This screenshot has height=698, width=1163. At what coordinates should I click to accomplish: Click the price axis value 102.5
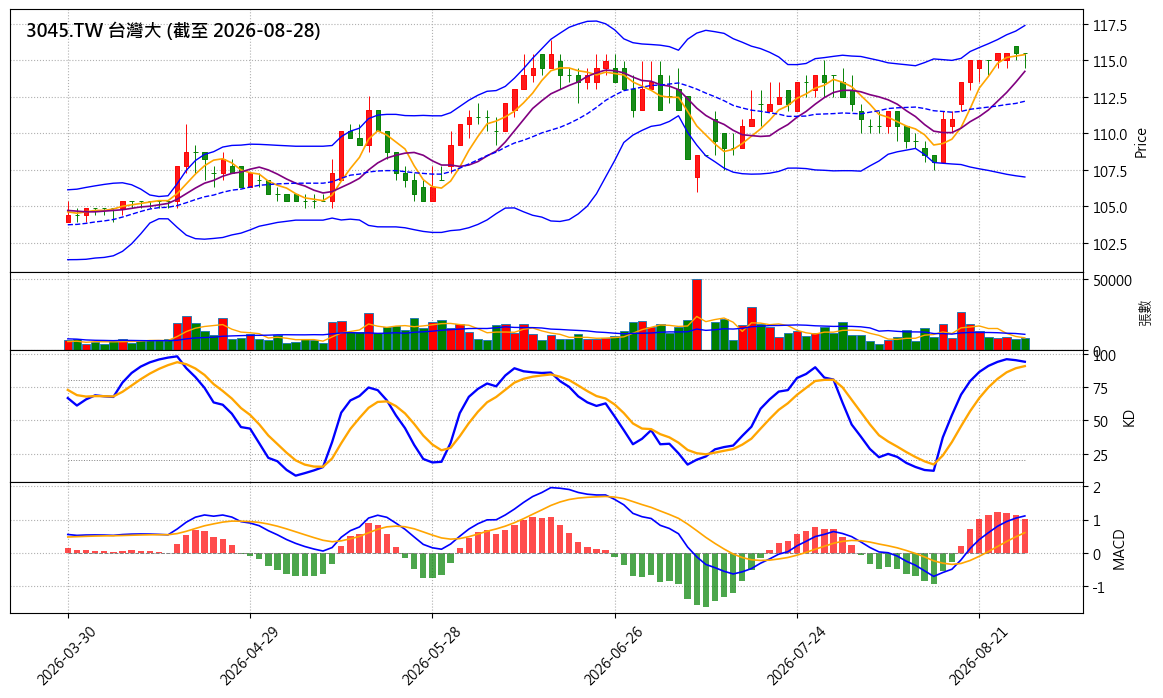click(x=1110, y=244)
